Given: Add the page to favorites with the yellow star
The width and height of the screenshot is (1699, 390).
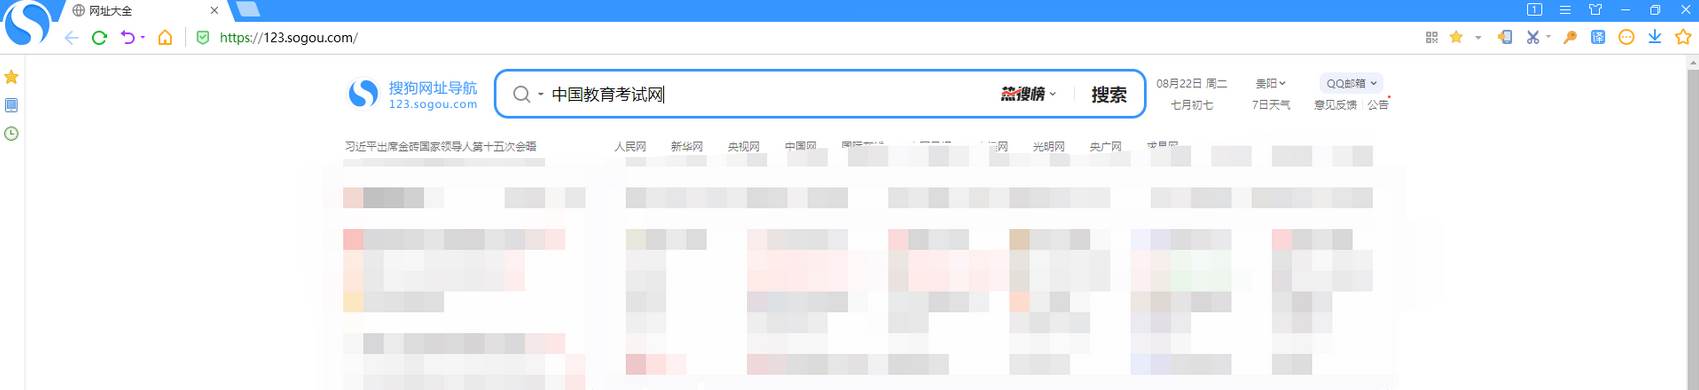Looking at the screenshot, I should point(1456,38).
